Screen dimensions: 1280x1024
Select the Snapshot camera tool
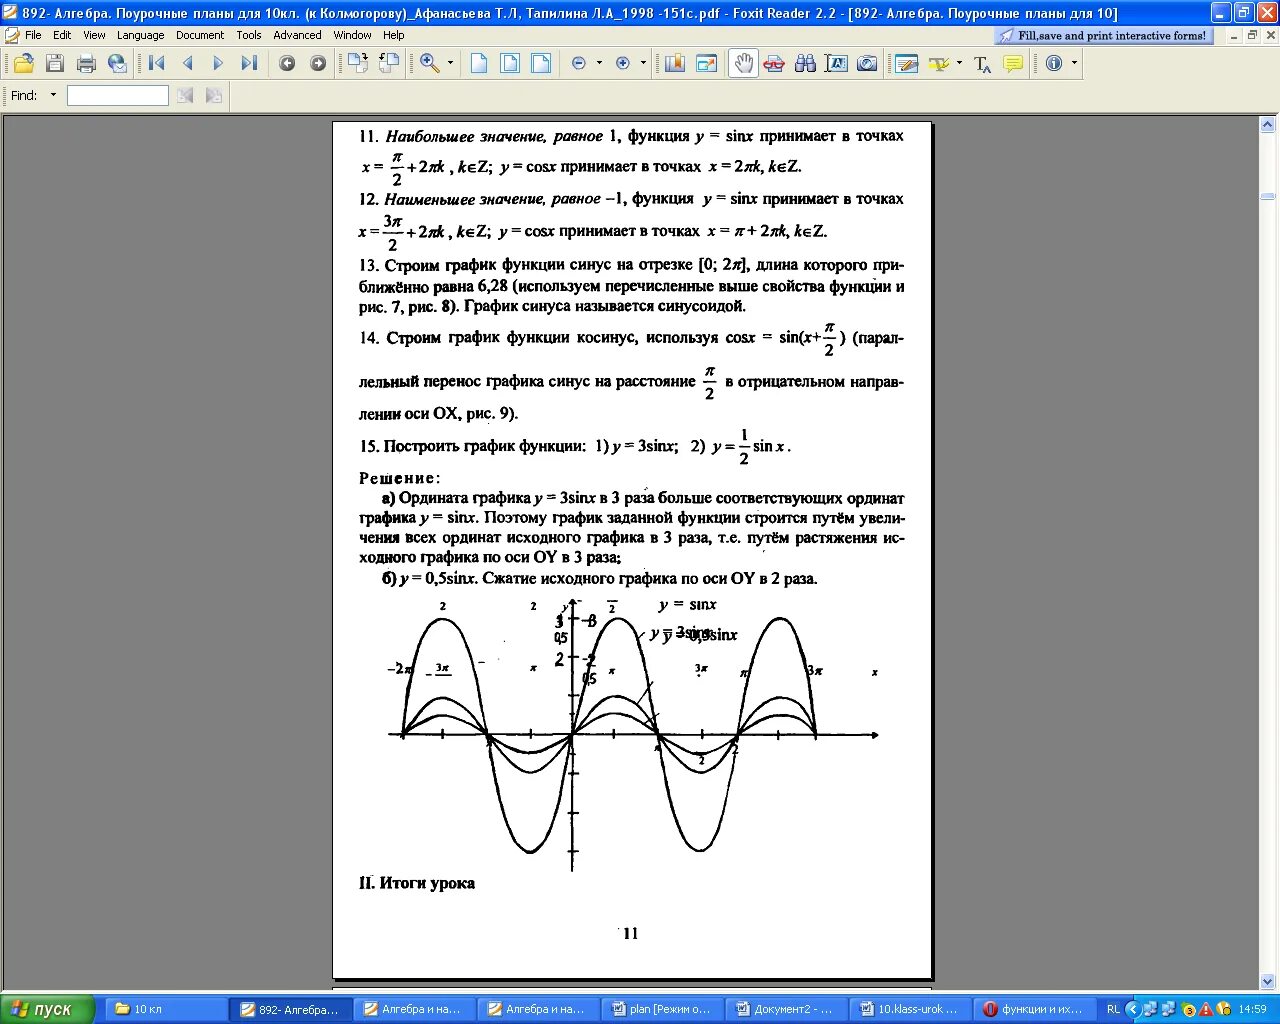(x=867, y=63)
